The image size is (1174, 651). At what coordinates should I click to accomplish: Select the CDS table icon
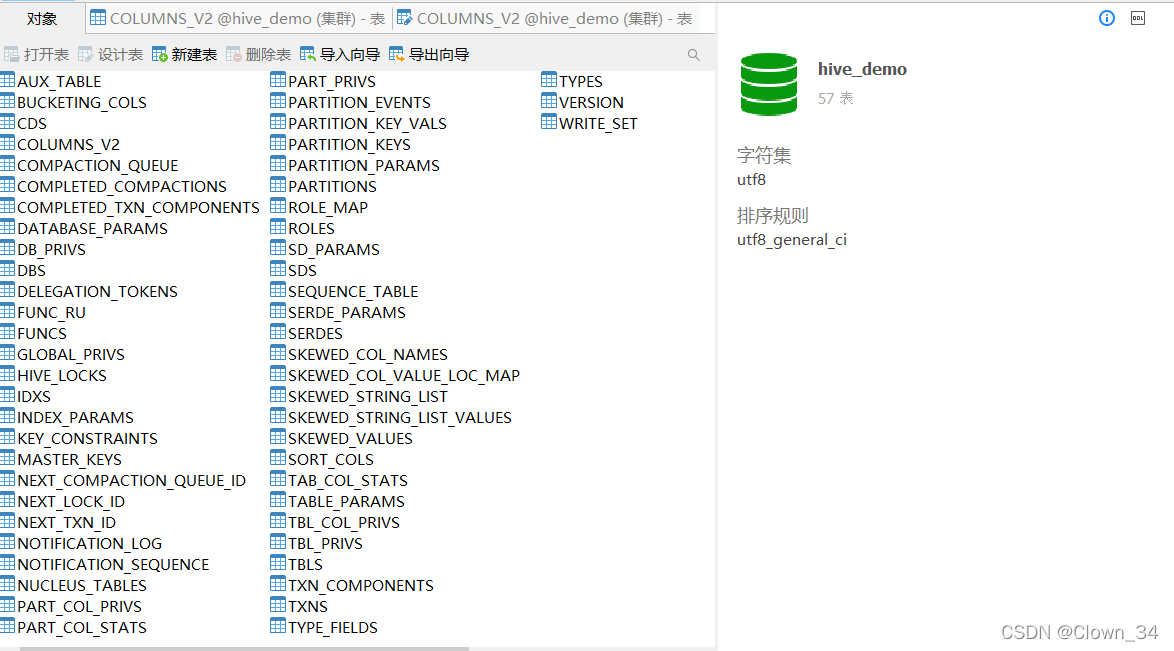click(7, 121)
